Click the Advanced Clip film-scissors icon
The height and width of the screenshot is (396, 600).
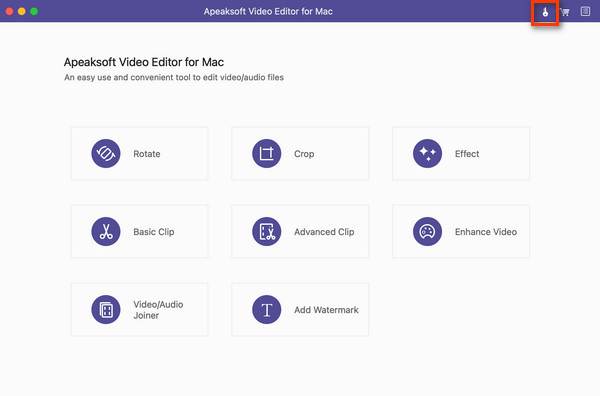pos(267,231)
